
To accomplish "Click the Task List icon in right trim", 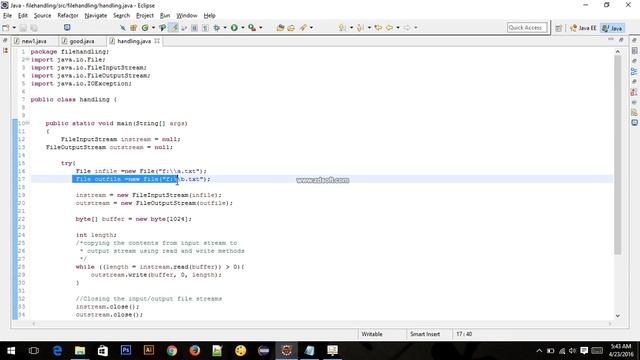I will 634,51.
